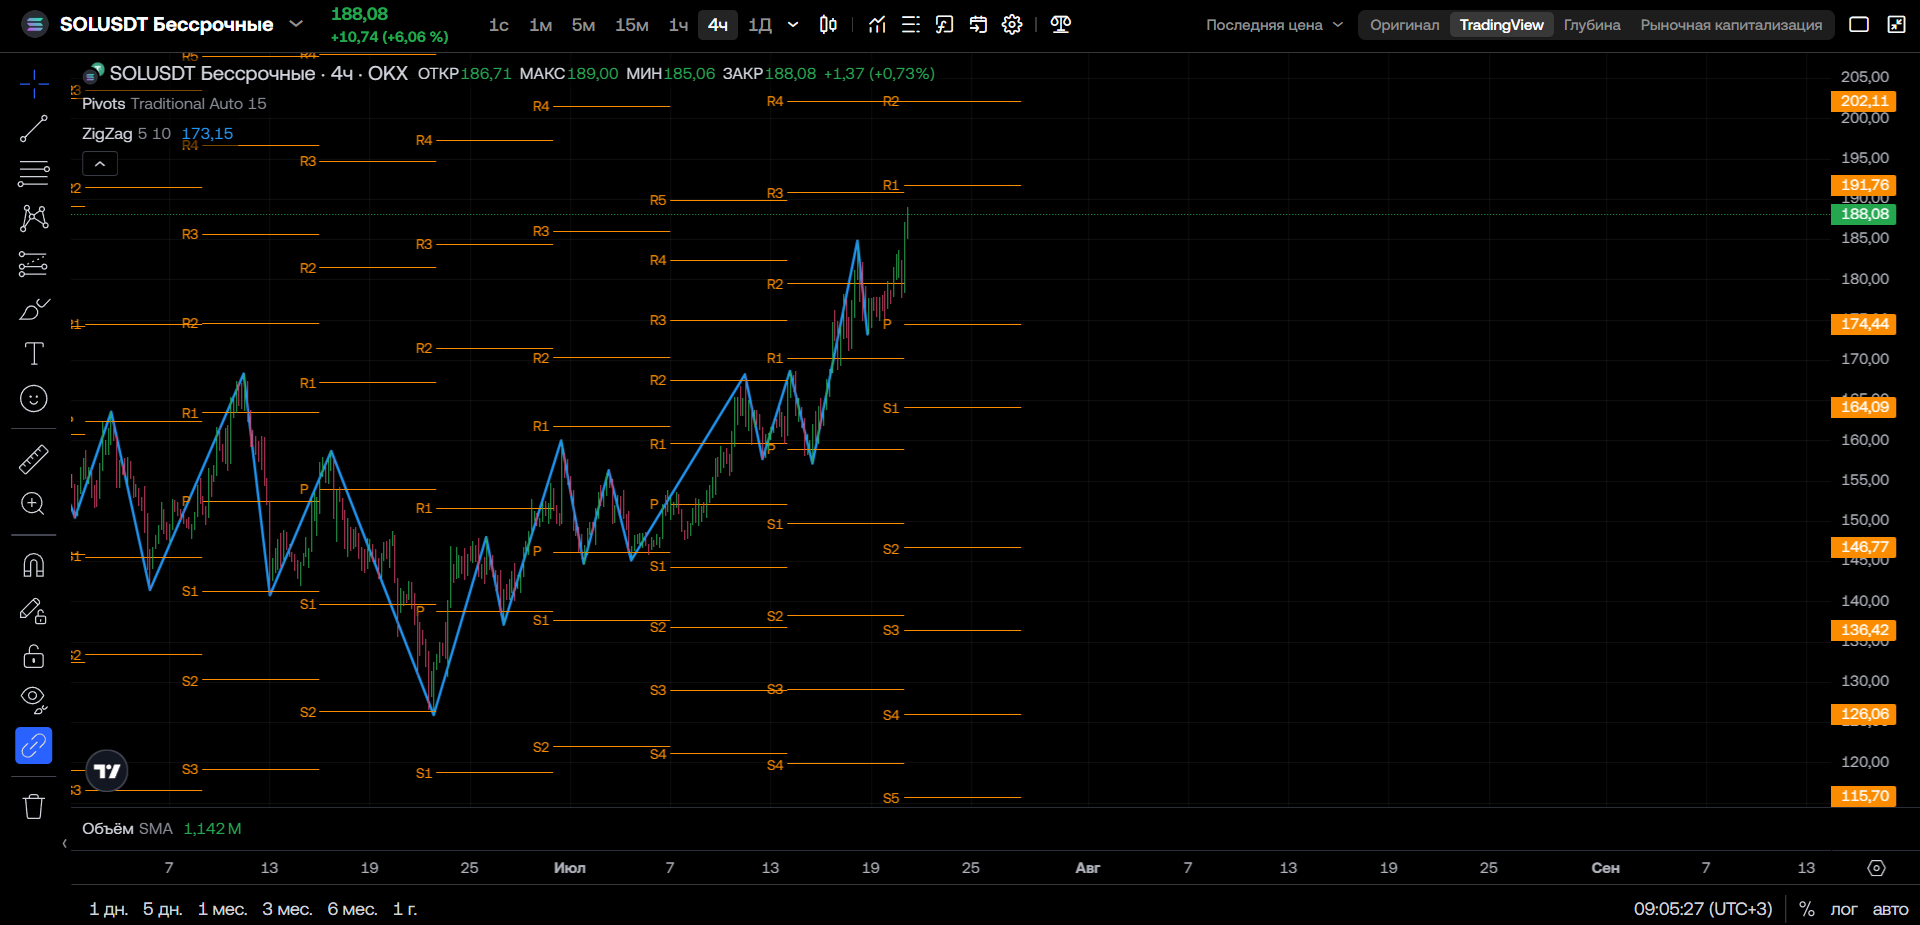
Task: Set range to 6 мес.
Action: [x=352, y=909]
